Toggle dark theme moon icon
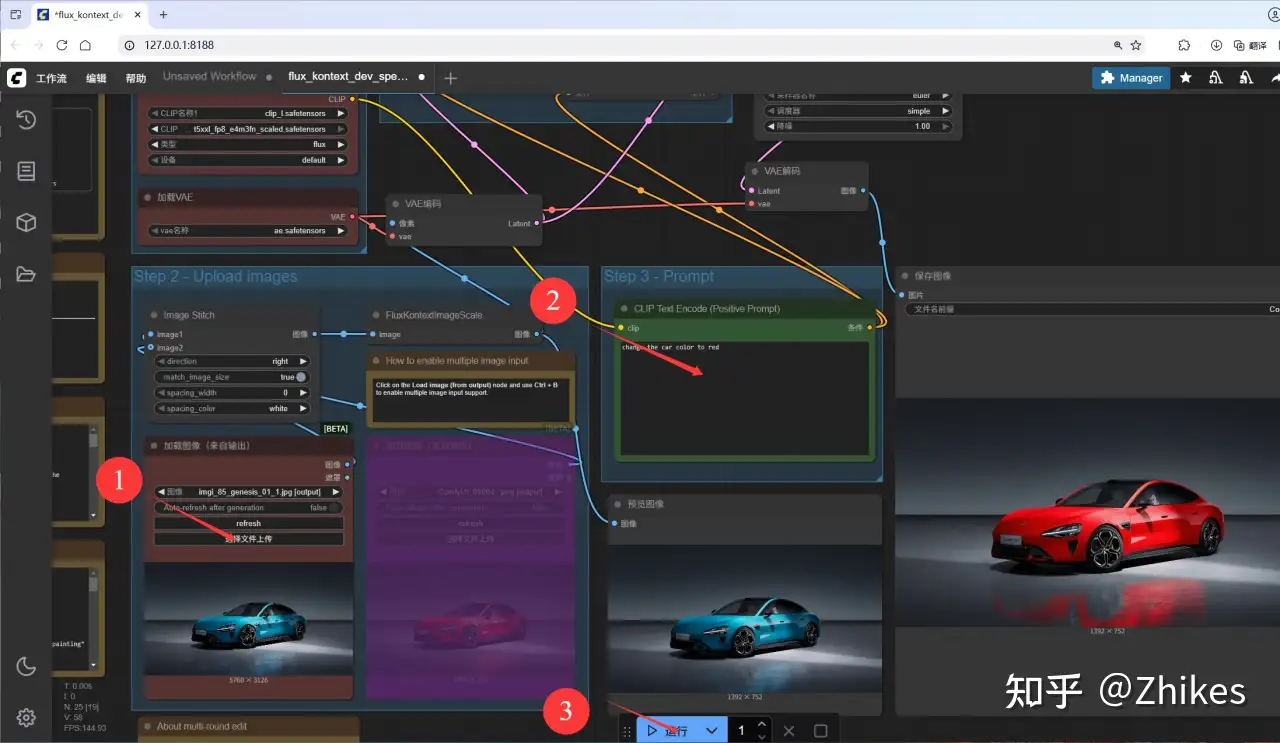 point(26,666)
